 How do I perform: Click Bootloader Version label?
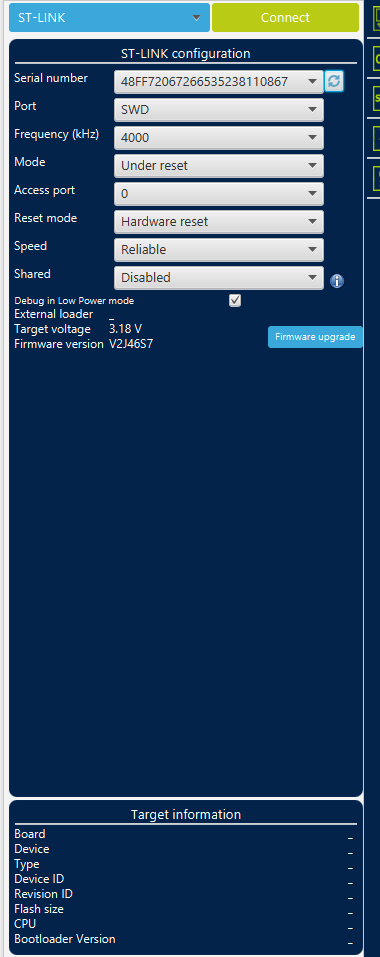(x=65, y=939)
